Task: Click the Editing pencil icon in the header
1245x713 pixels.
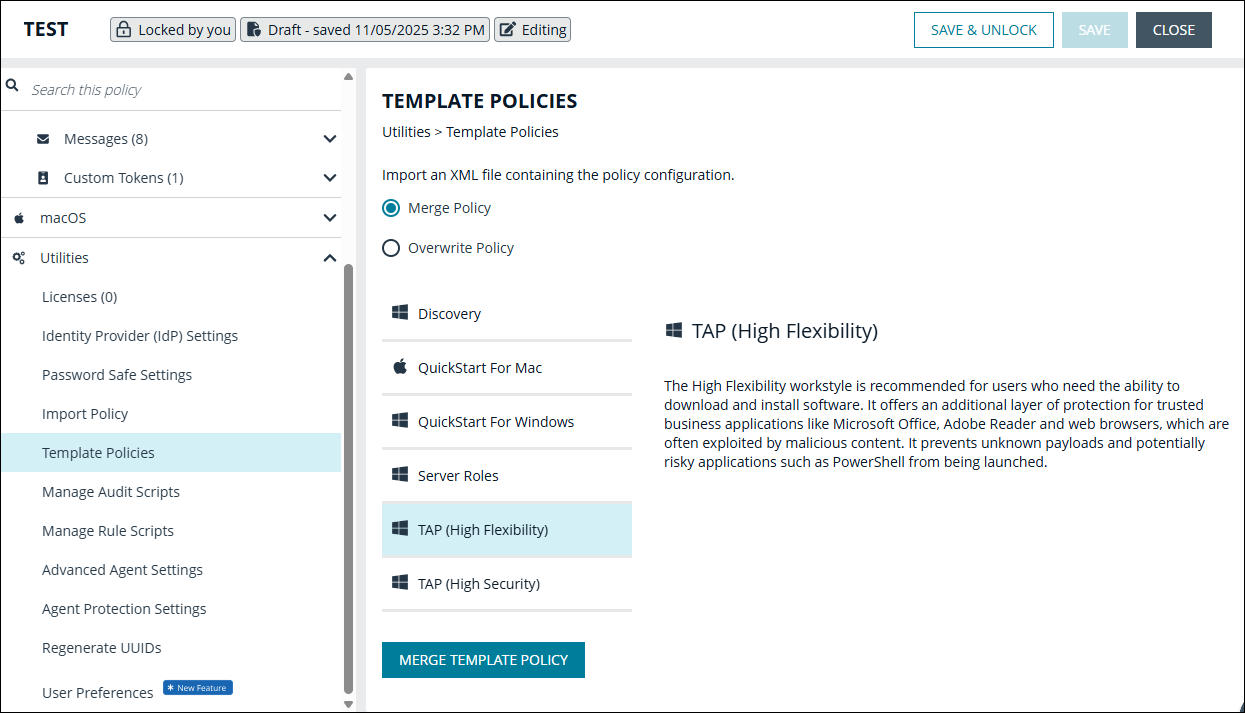Action: coord(508,29)
